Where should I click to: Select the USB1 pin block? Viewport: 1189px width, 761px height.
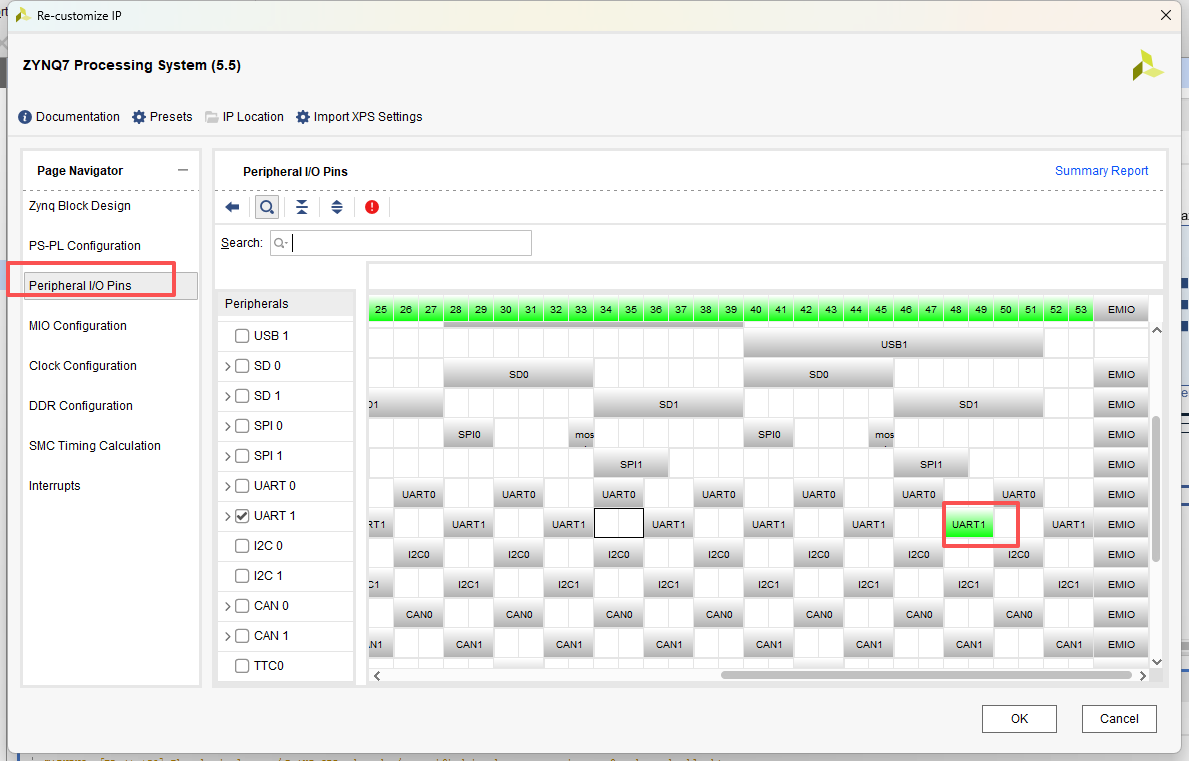(893, 344)
